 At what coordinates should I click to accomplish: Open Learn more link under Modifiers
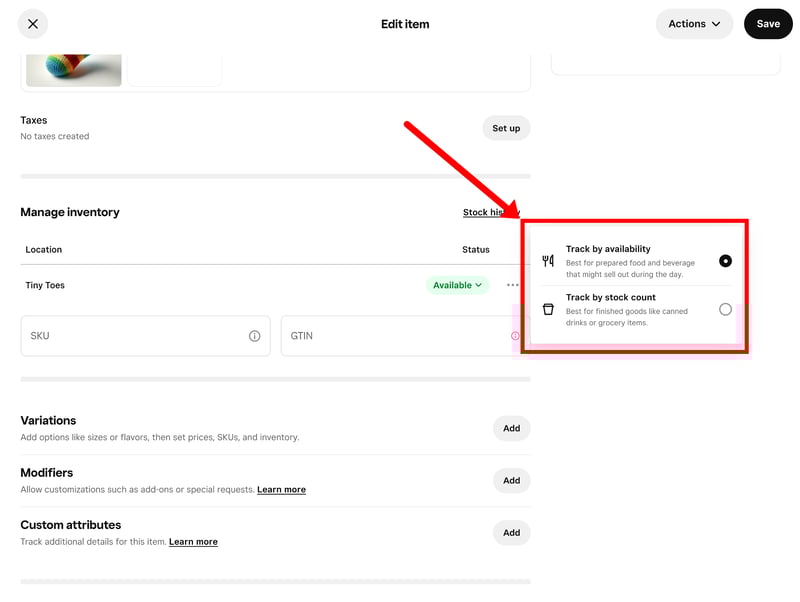(x=281, y=490)
